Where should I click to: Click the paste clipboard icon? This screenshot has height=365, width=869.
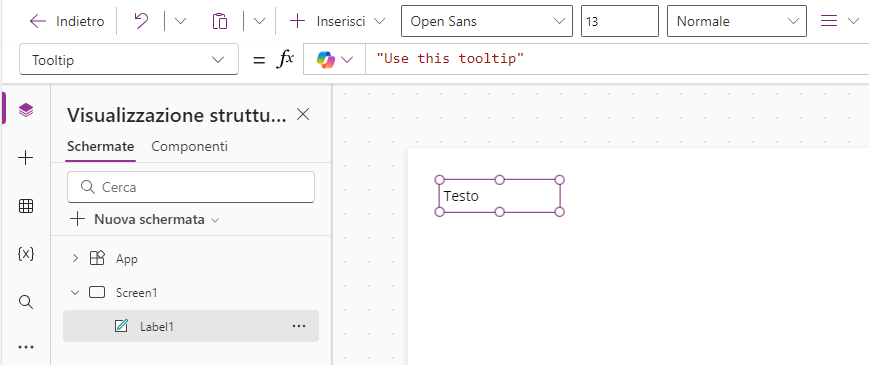coord(220,22)
